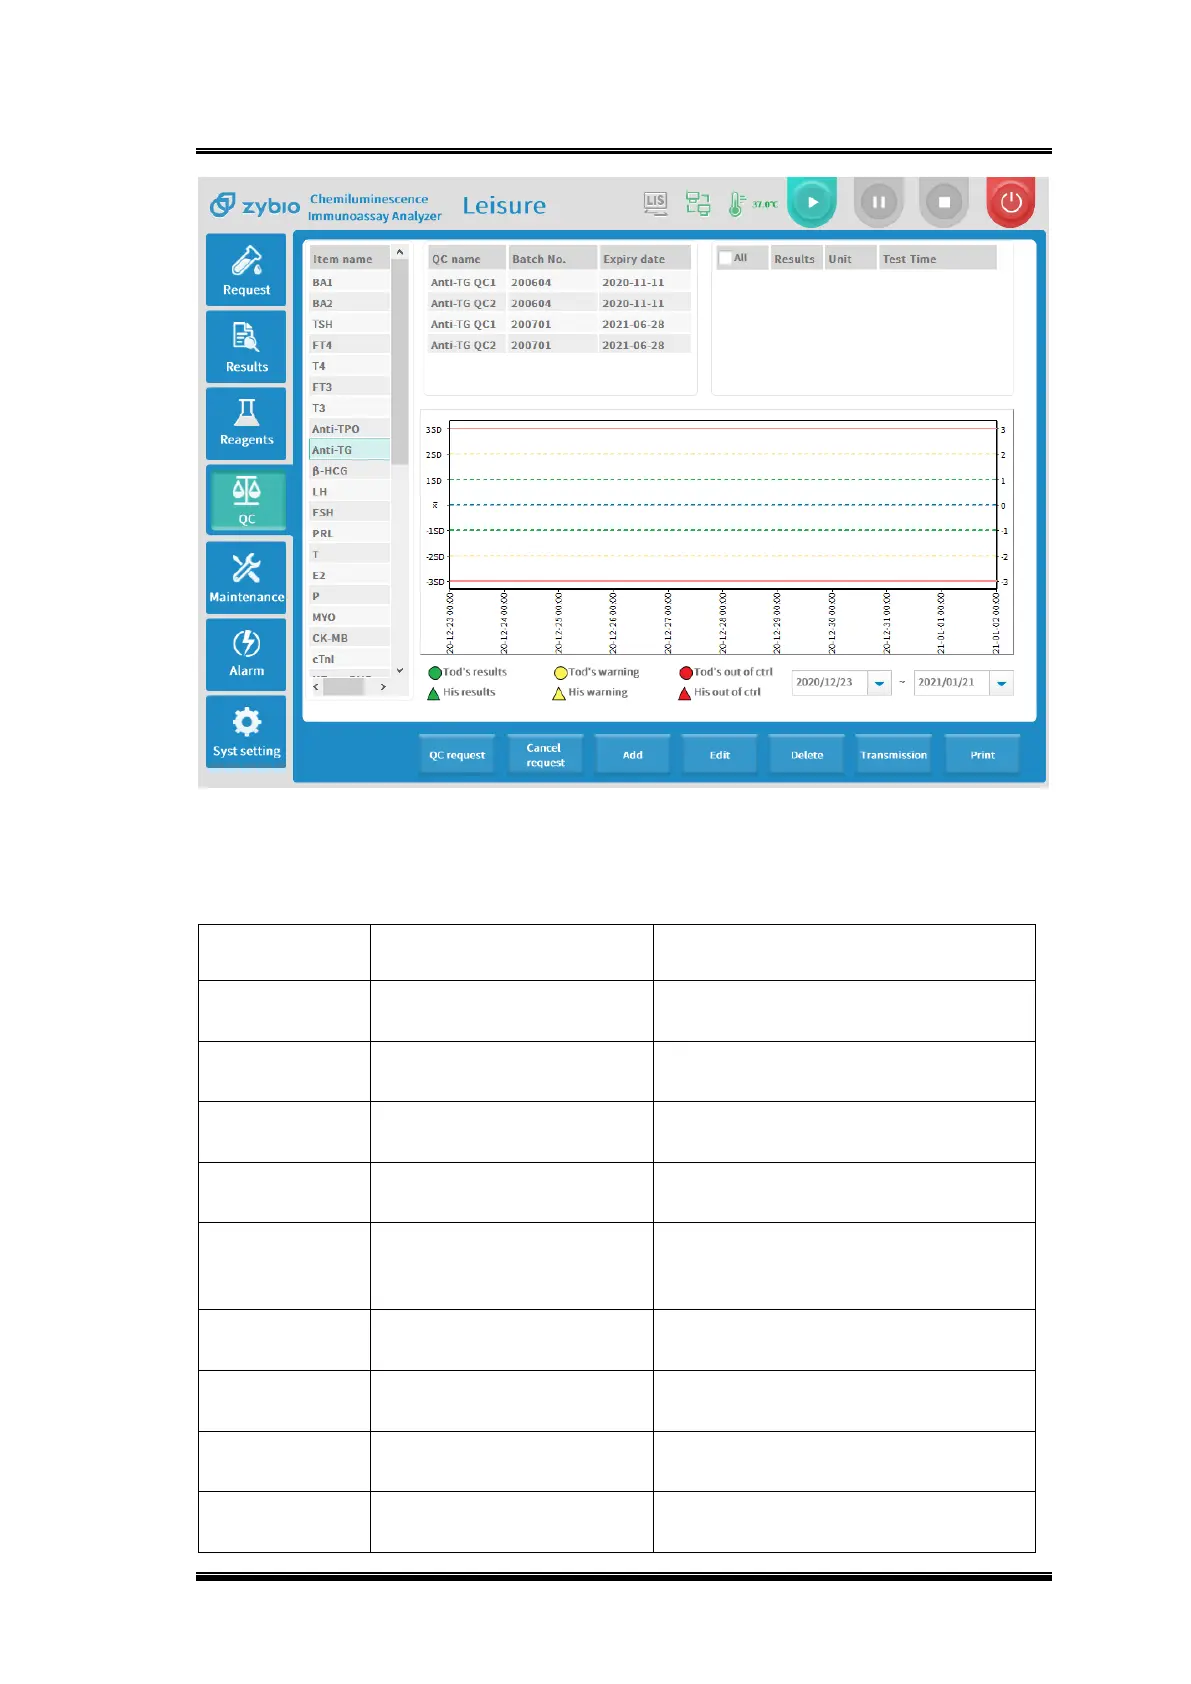Click the Item name column header

(349, 259)
